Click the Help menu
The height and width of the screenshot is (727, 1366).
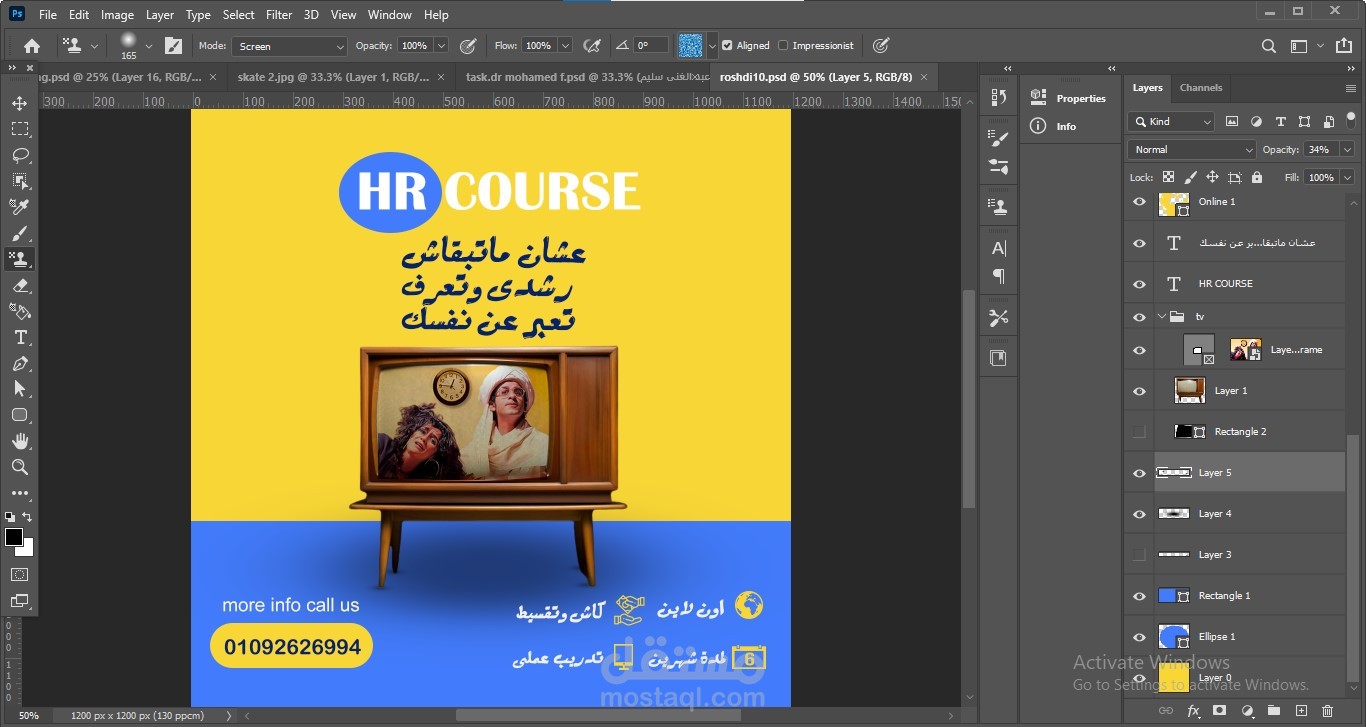(436, 15)
